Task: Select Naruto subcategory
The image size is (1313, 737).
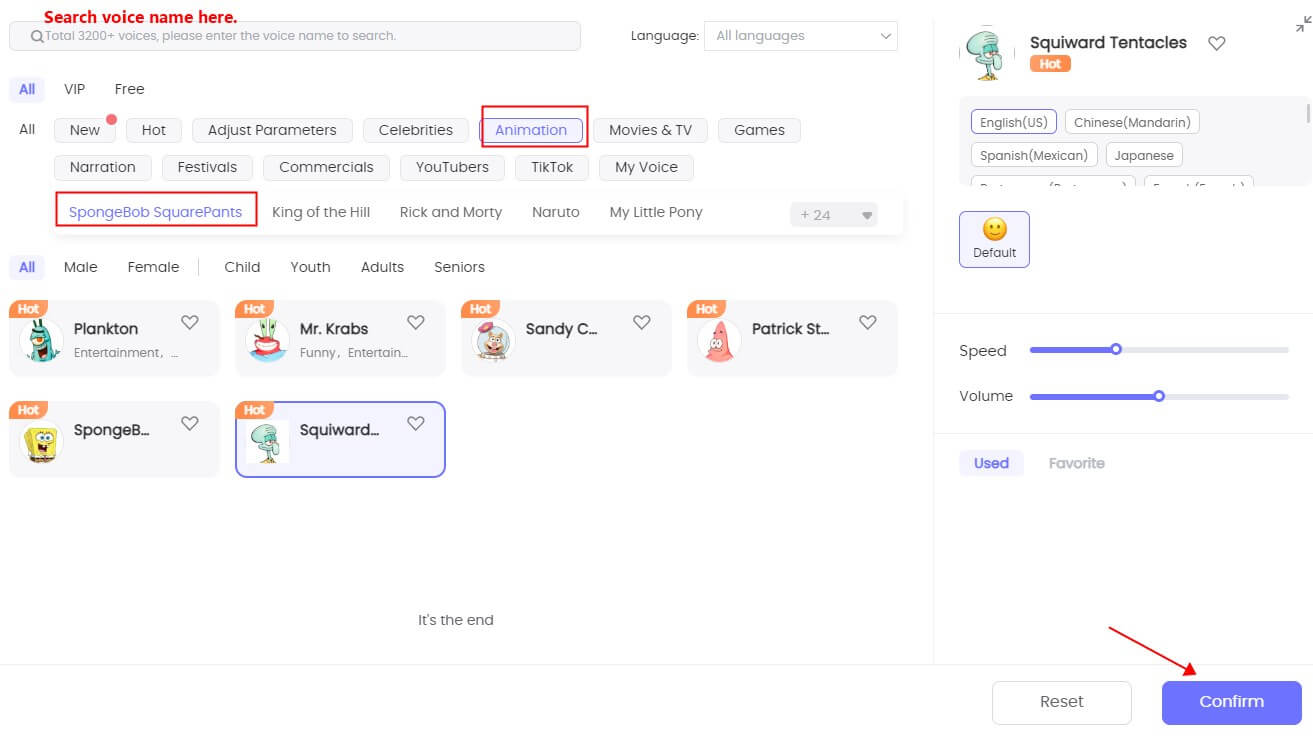Action: (x=556, y=212)
